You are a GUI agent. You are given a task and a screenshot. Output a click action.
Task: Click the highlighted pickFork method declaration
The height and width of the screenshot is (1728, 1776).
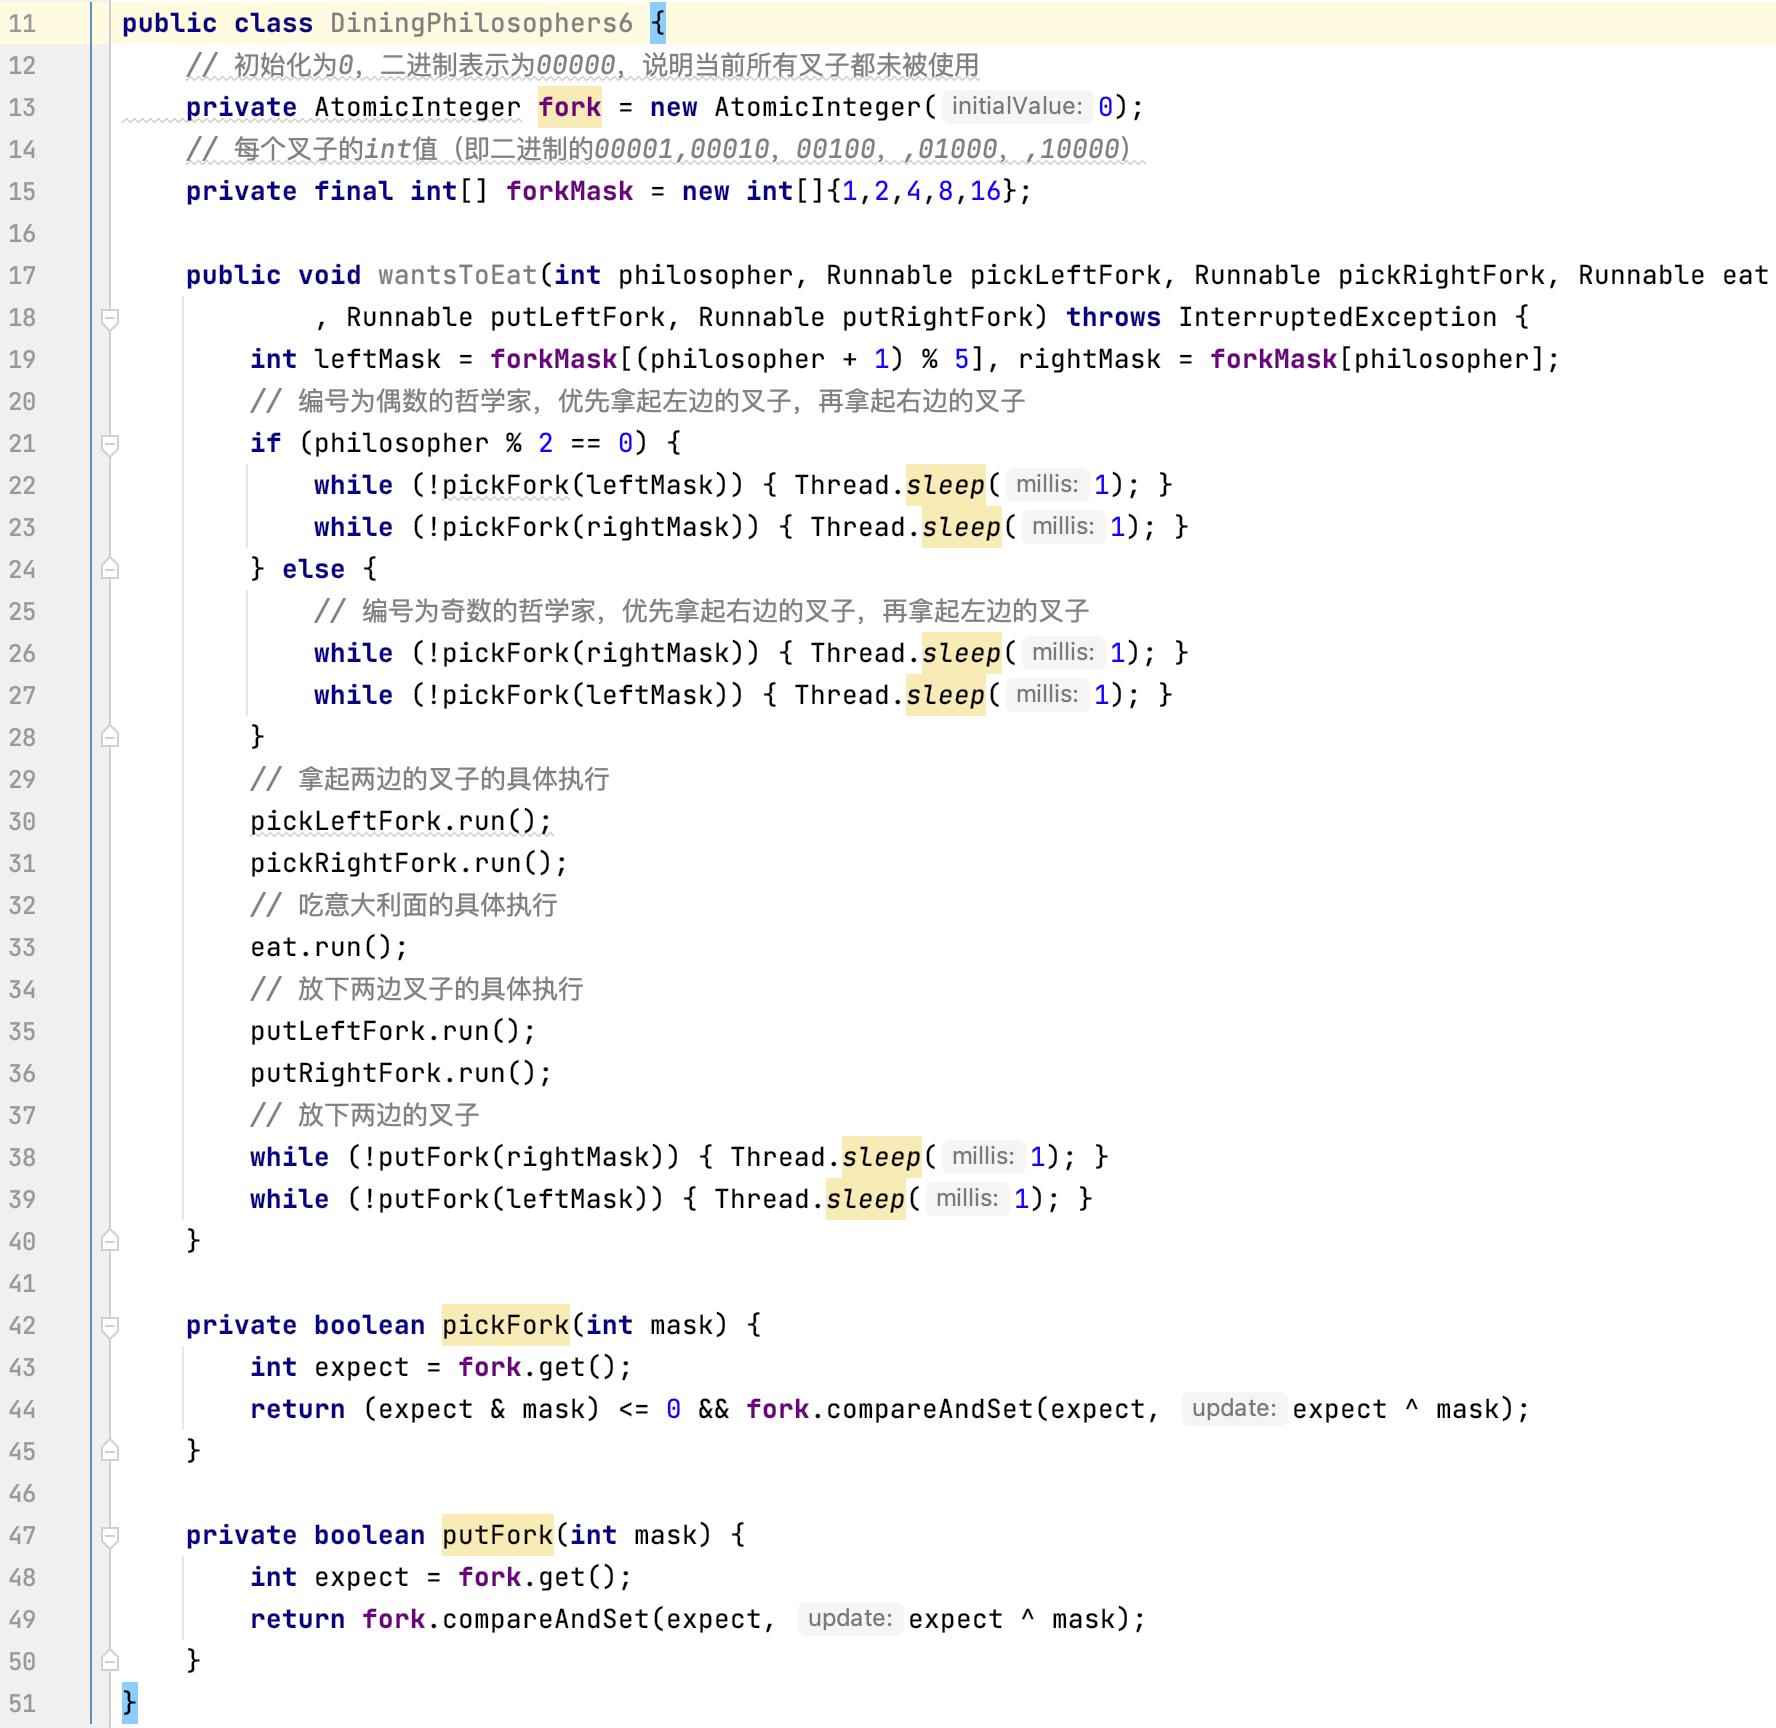[506, 1325]
